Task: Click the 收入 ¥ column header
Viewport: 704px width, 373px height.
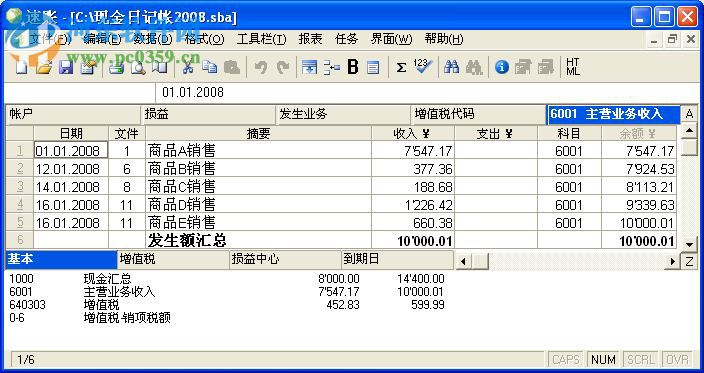Action: tap(413, 133)
